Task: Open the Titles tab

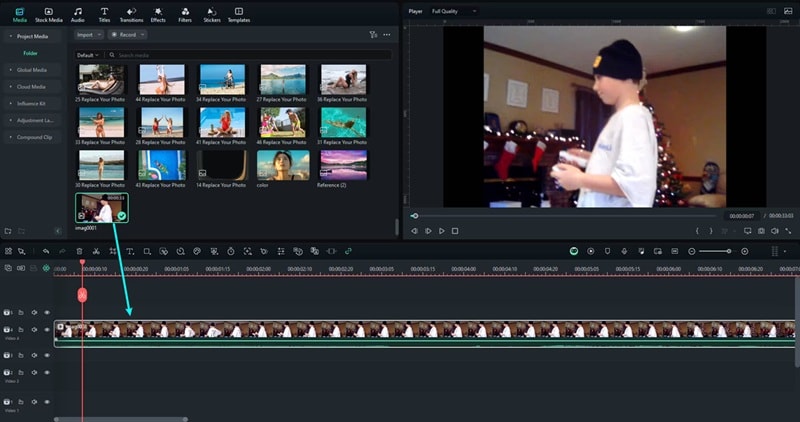Action: [x=104, y=15]
